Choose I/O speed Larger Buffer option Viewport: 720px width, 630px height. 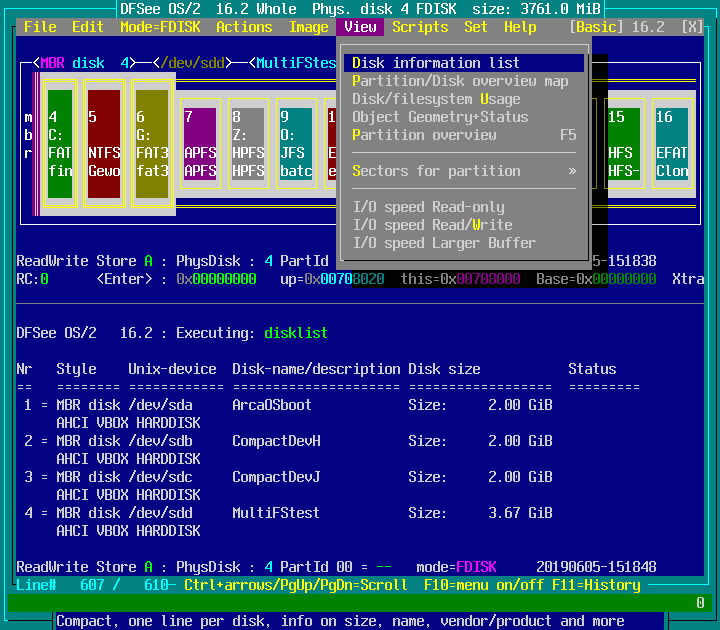(x=444, y=243)
